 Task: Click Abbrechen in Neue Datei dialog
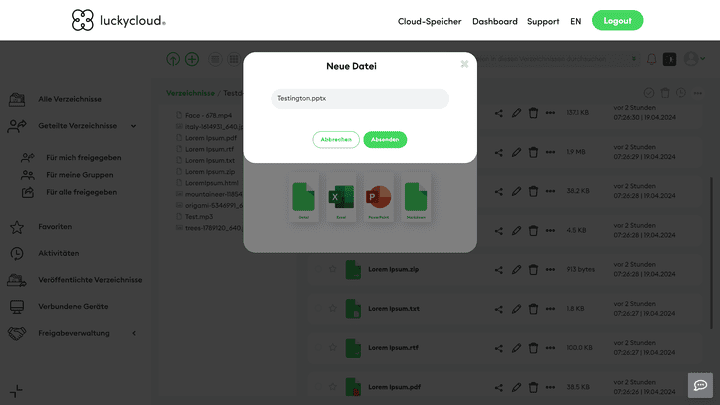(336, 140)
